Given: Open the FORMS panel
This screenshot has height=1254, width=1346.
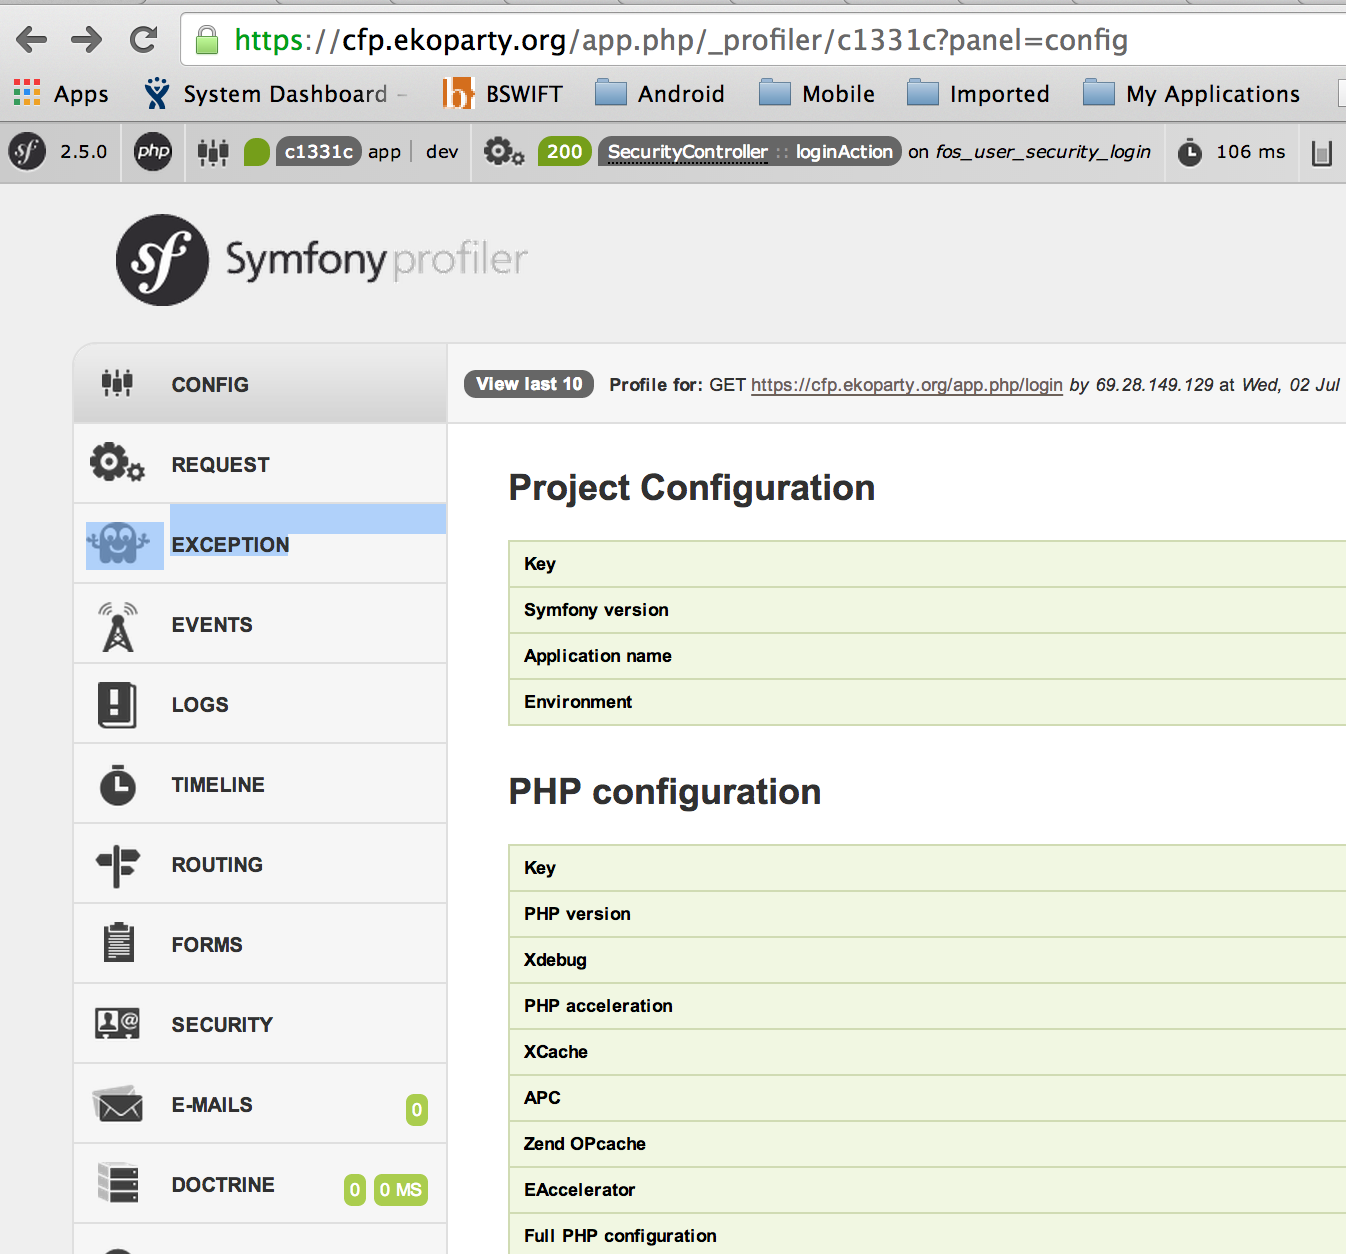Looking at the screenshot, I should tap(260, 944).
